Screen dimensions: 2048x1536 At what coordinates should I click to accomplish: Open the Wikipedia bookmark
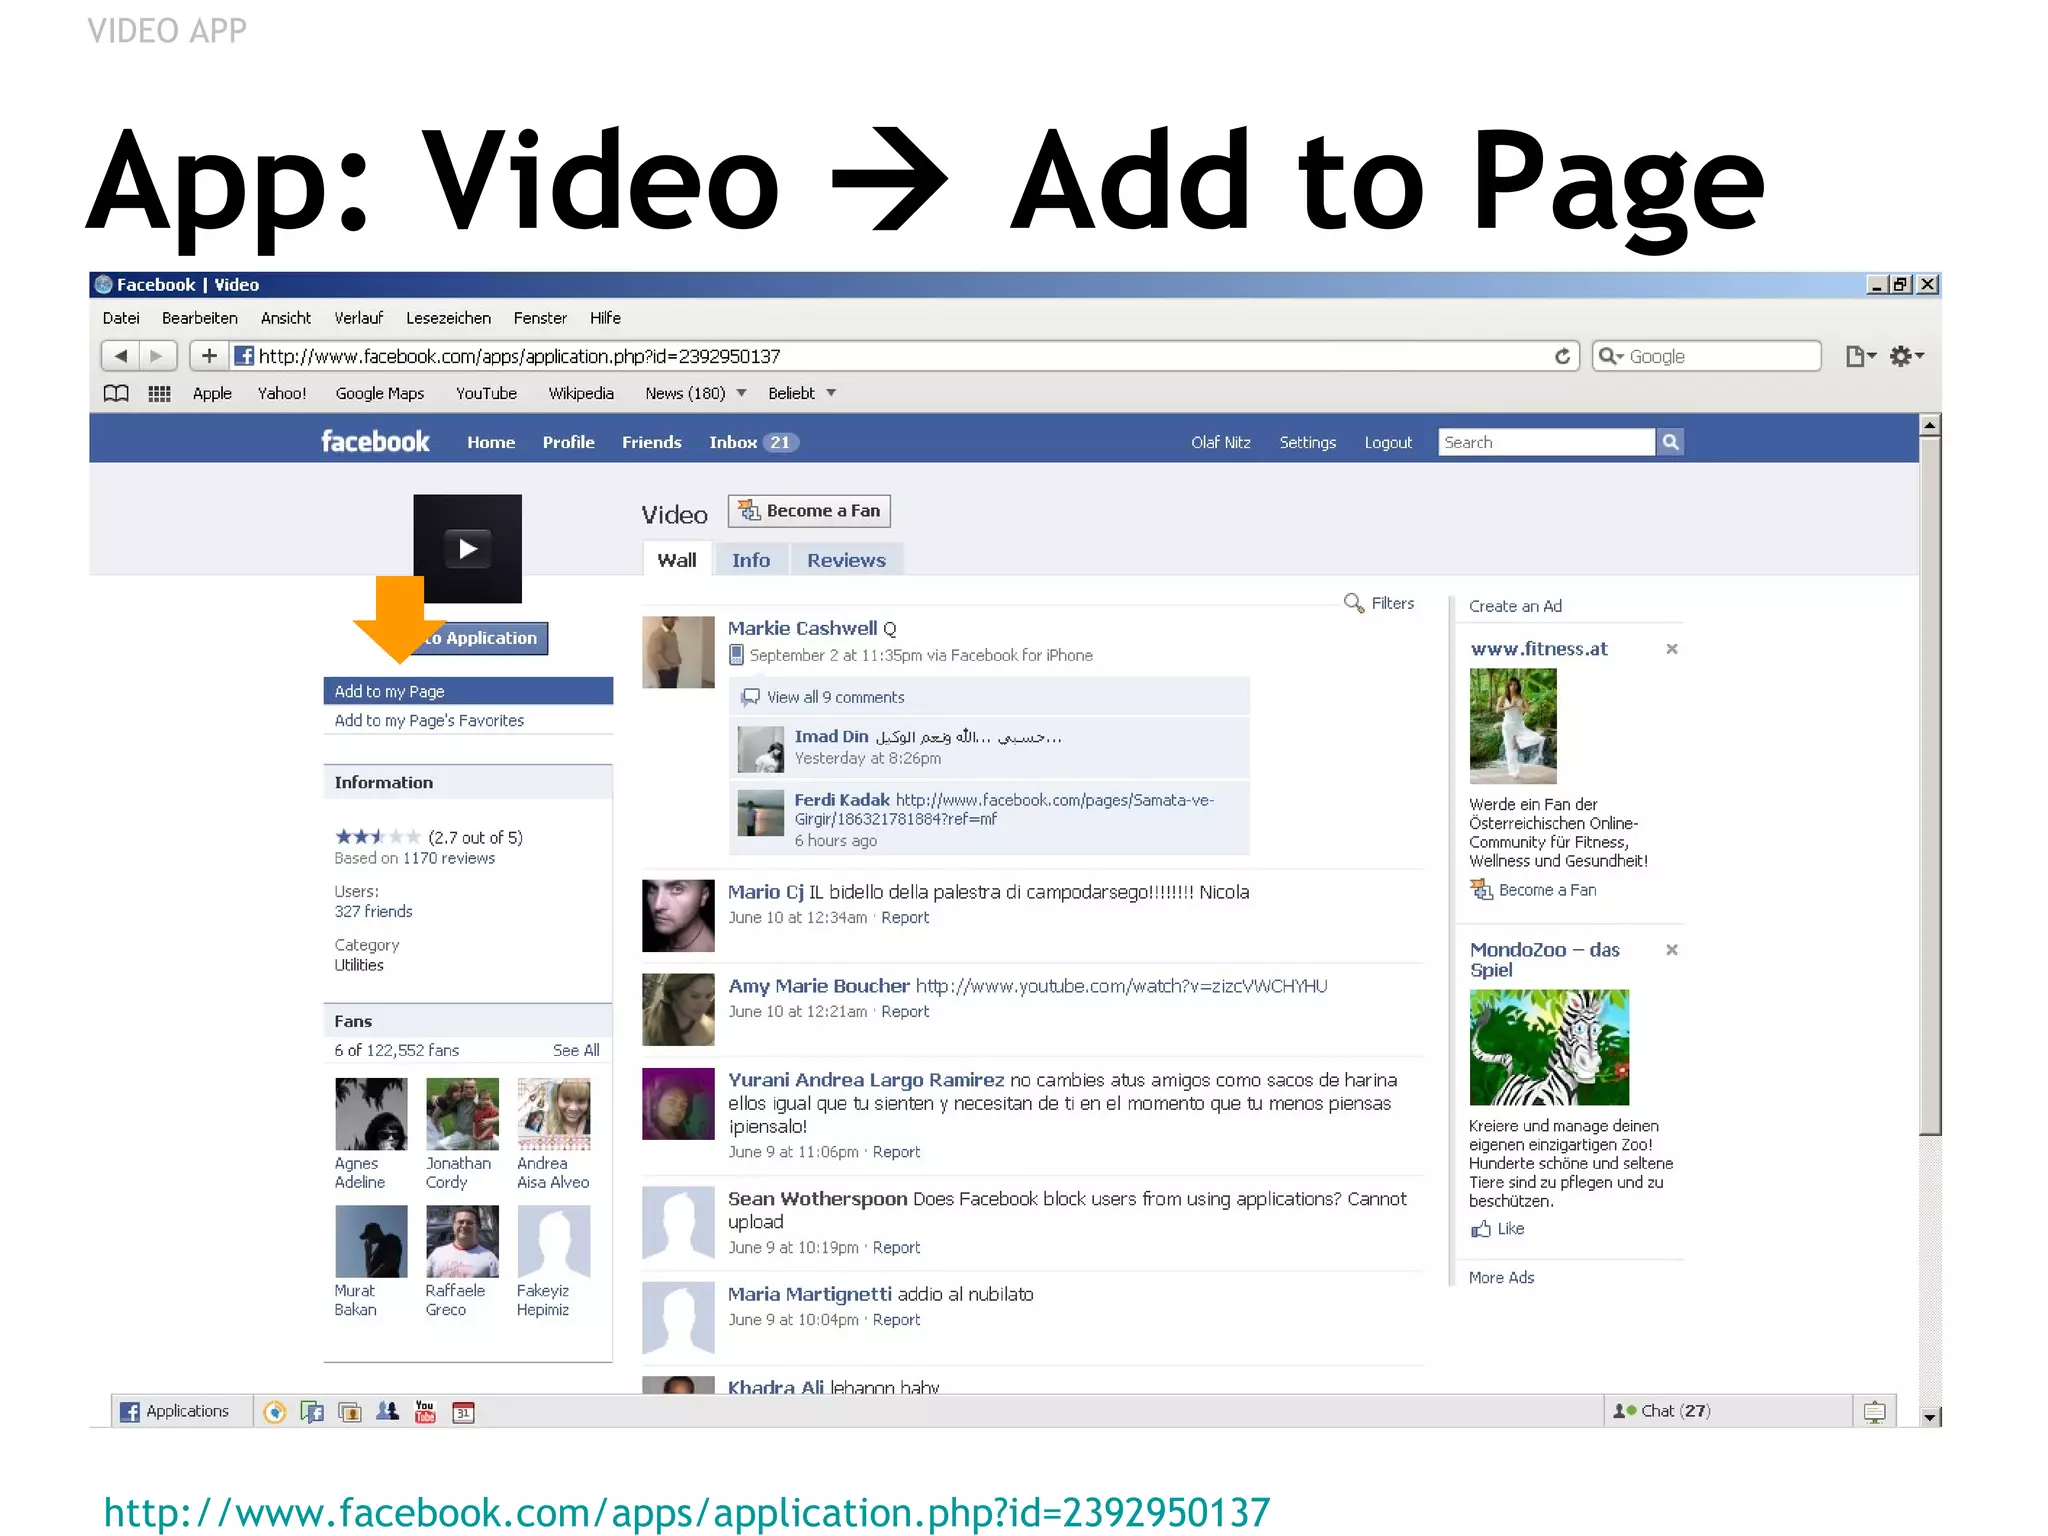(x=581, y=393)
